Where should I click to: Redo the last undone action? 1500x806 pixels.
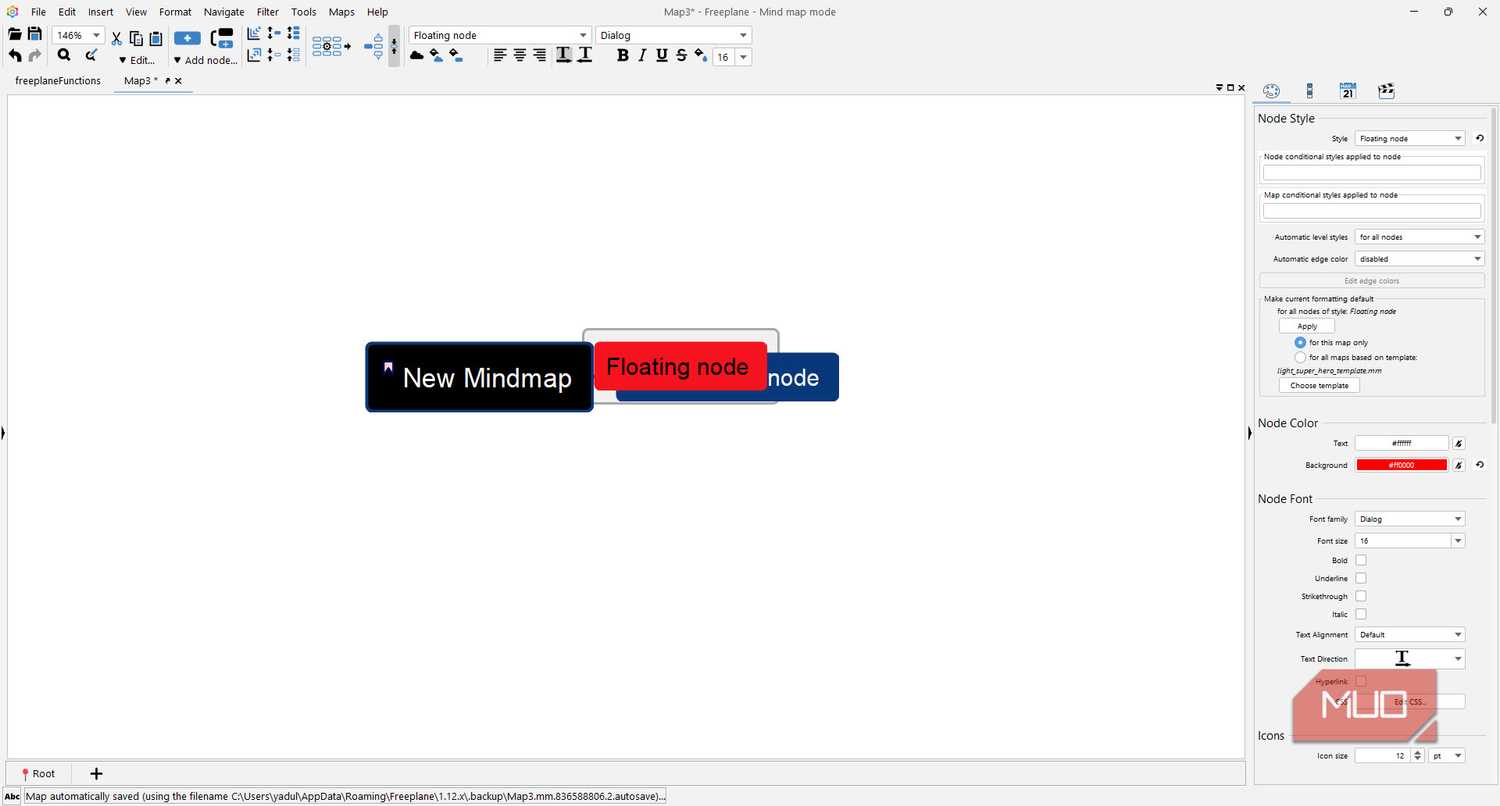click(35, 56)
